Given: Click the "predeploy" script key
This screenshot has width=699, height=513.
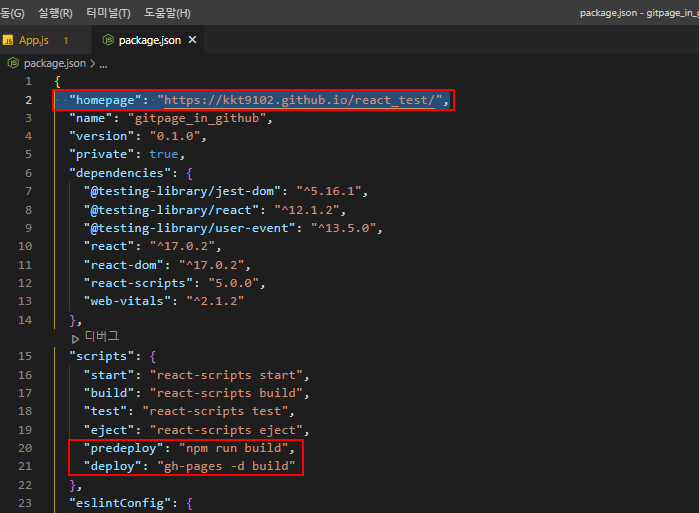Looking at the screenshot, I should (x=123, y=448).
